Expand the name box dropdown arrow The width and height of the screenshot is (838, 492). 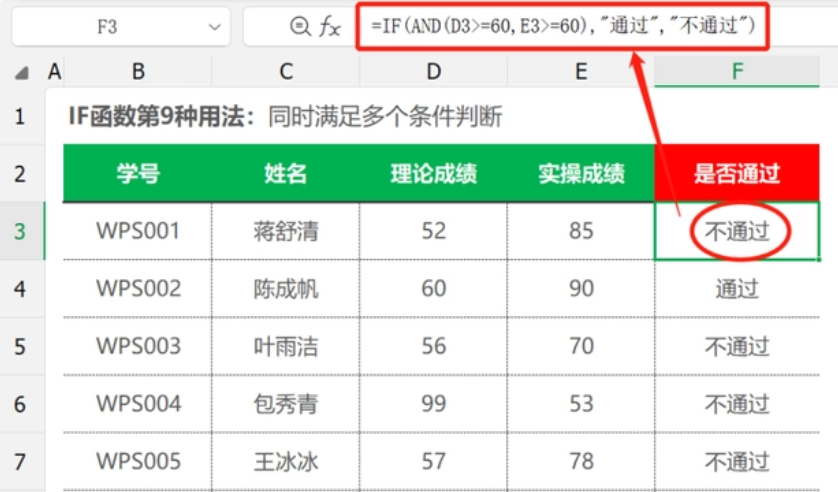click(215, 27)
